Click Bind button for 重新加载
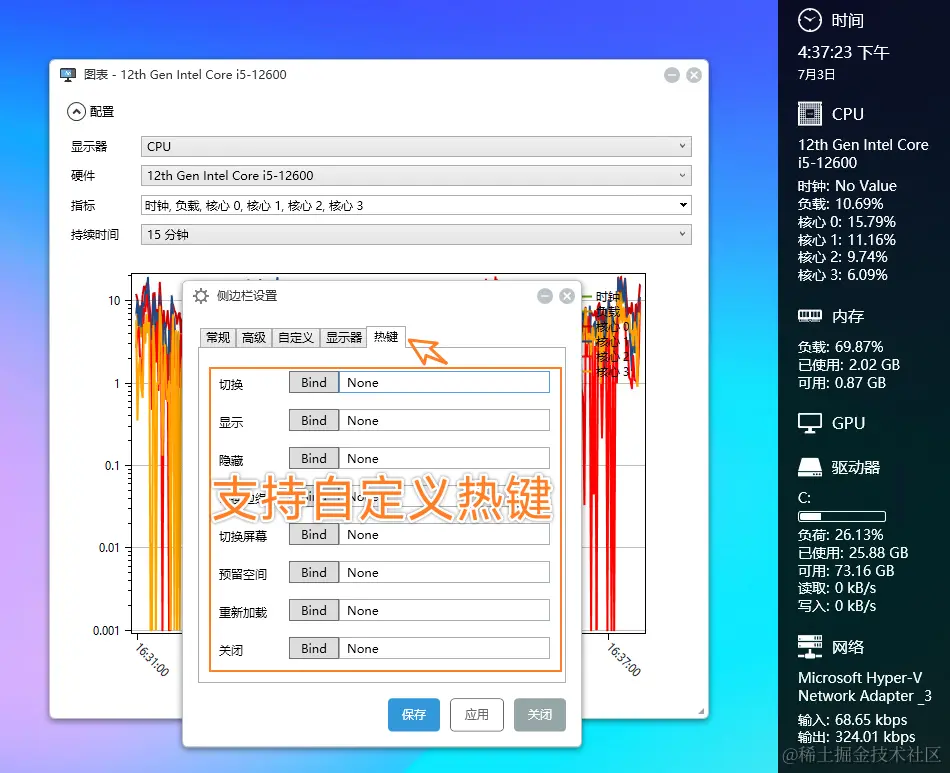This screenshot has height=773, width=950. (314, 611)
